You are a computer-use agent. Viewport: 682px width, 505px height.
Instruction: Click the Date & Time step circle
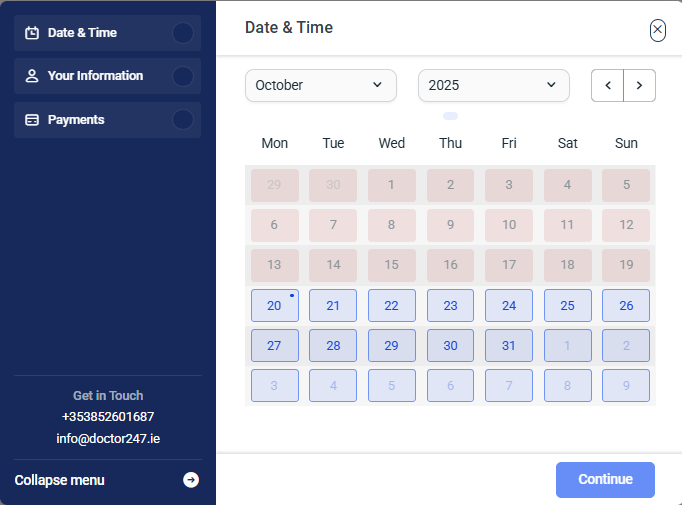[x=182, y=33]
